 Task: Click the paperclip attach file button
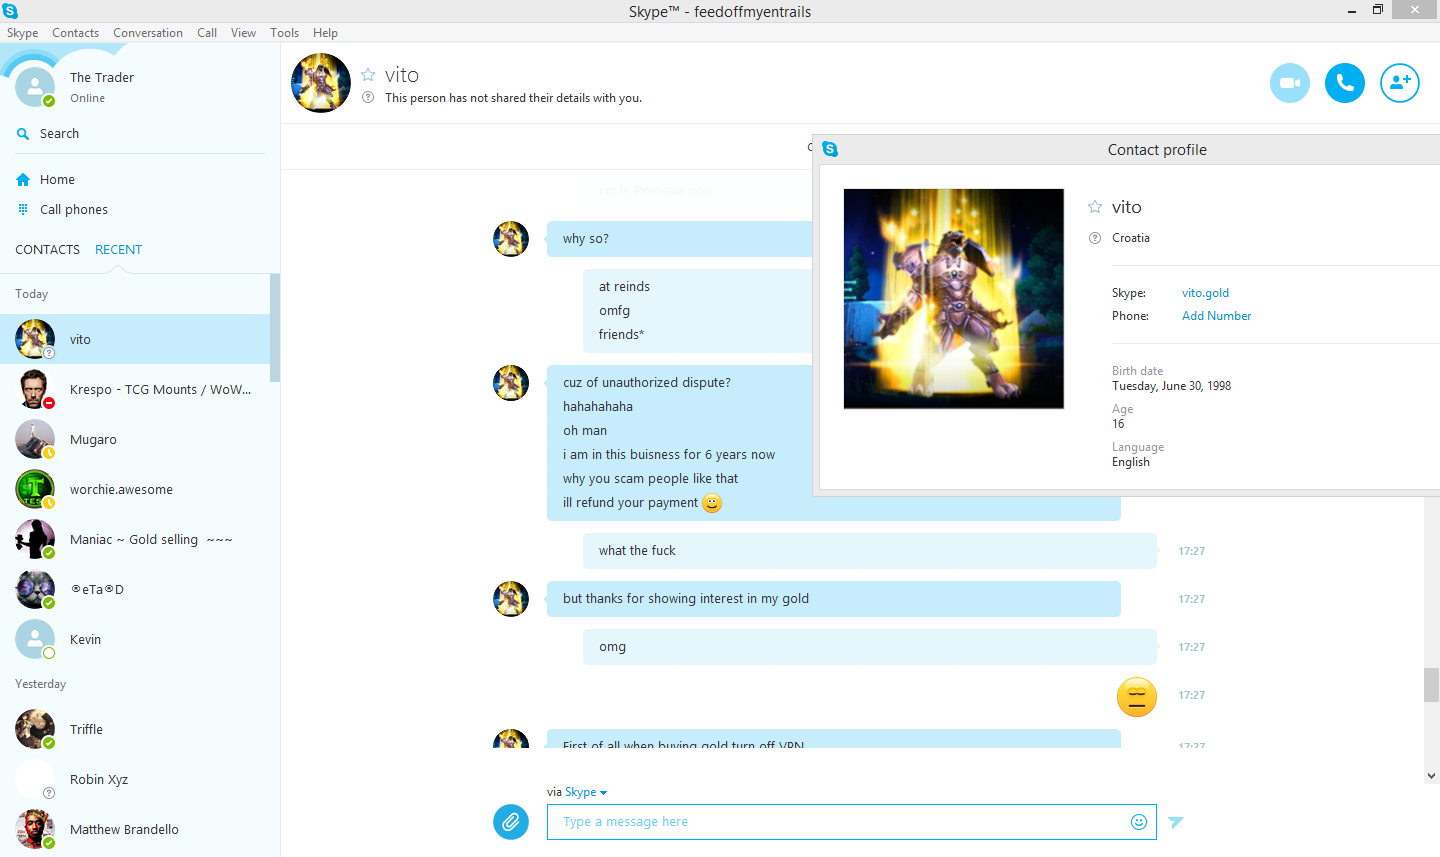click(x=511, y=822)
